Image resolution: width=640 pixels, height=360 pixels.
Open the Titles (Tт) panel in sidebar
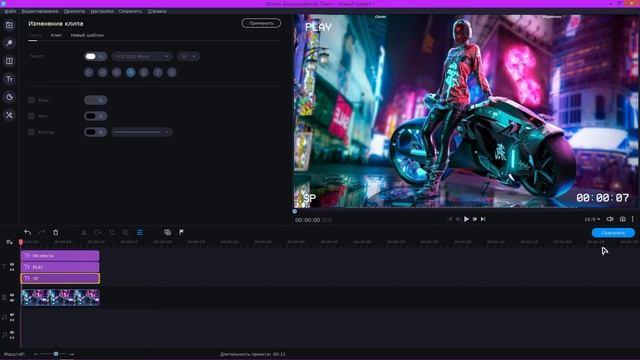pyautogui.click(x=9, y=79)
